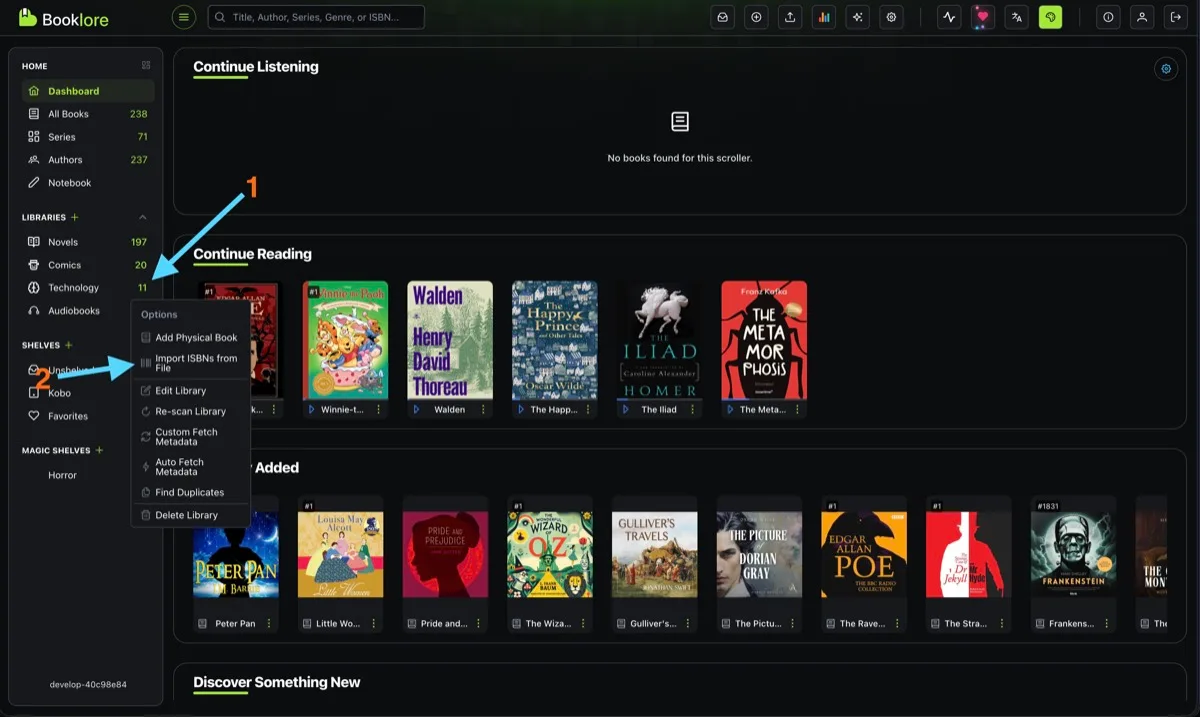Open the three-dot menu for Peter Pan
This screenshot has height=717, width=1200.
(269, 623)
